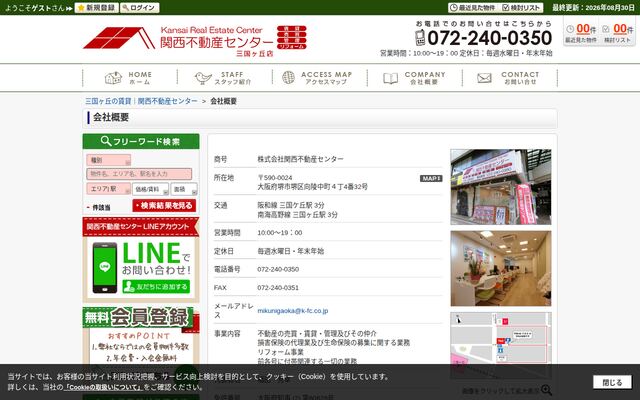This screenshot has height=400, width=640.
Task: Open the 無料会員登録 banner
Action: pyautogui.click(x=141, y=337)
